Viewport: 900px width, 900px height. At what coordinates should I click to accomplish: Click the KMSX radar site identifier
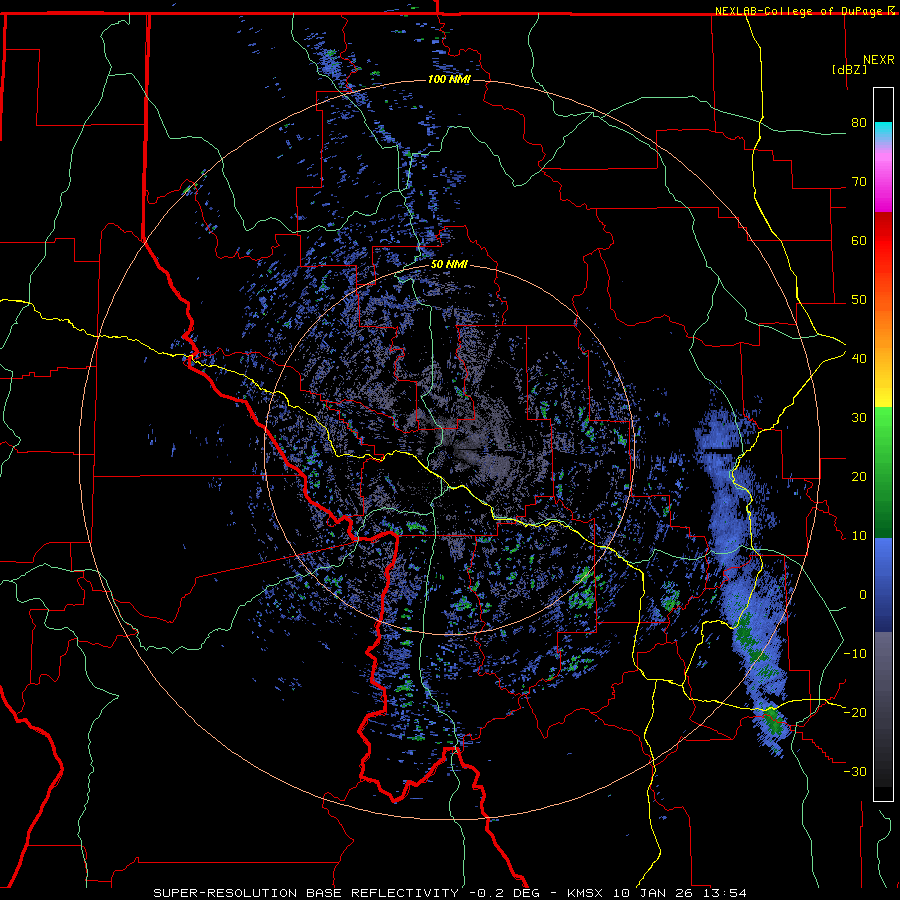(584, 893)
